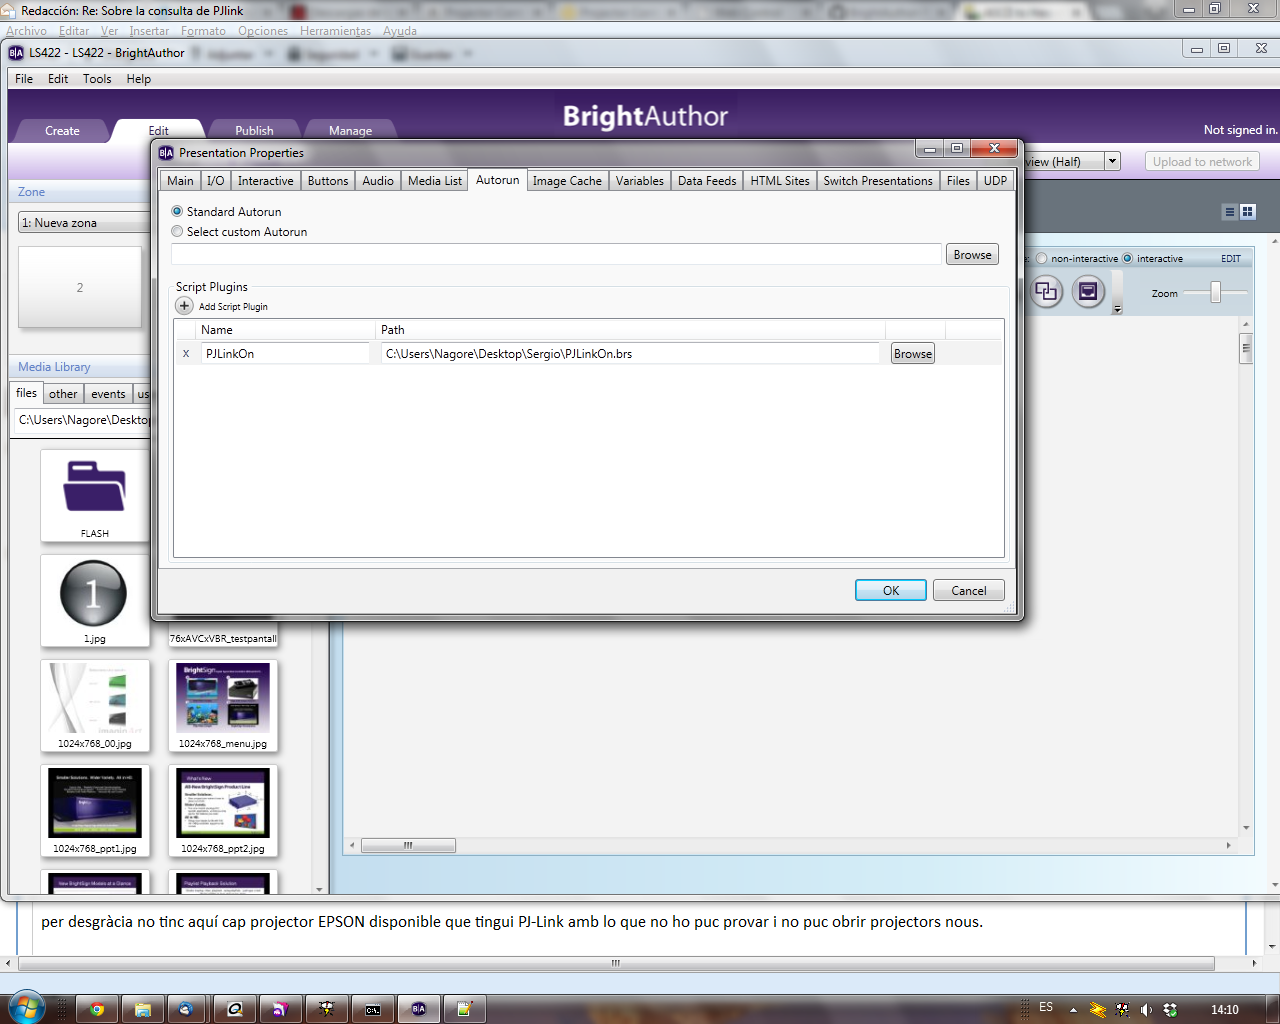Add a new script plugin with the plus icon

pos(184,306)
